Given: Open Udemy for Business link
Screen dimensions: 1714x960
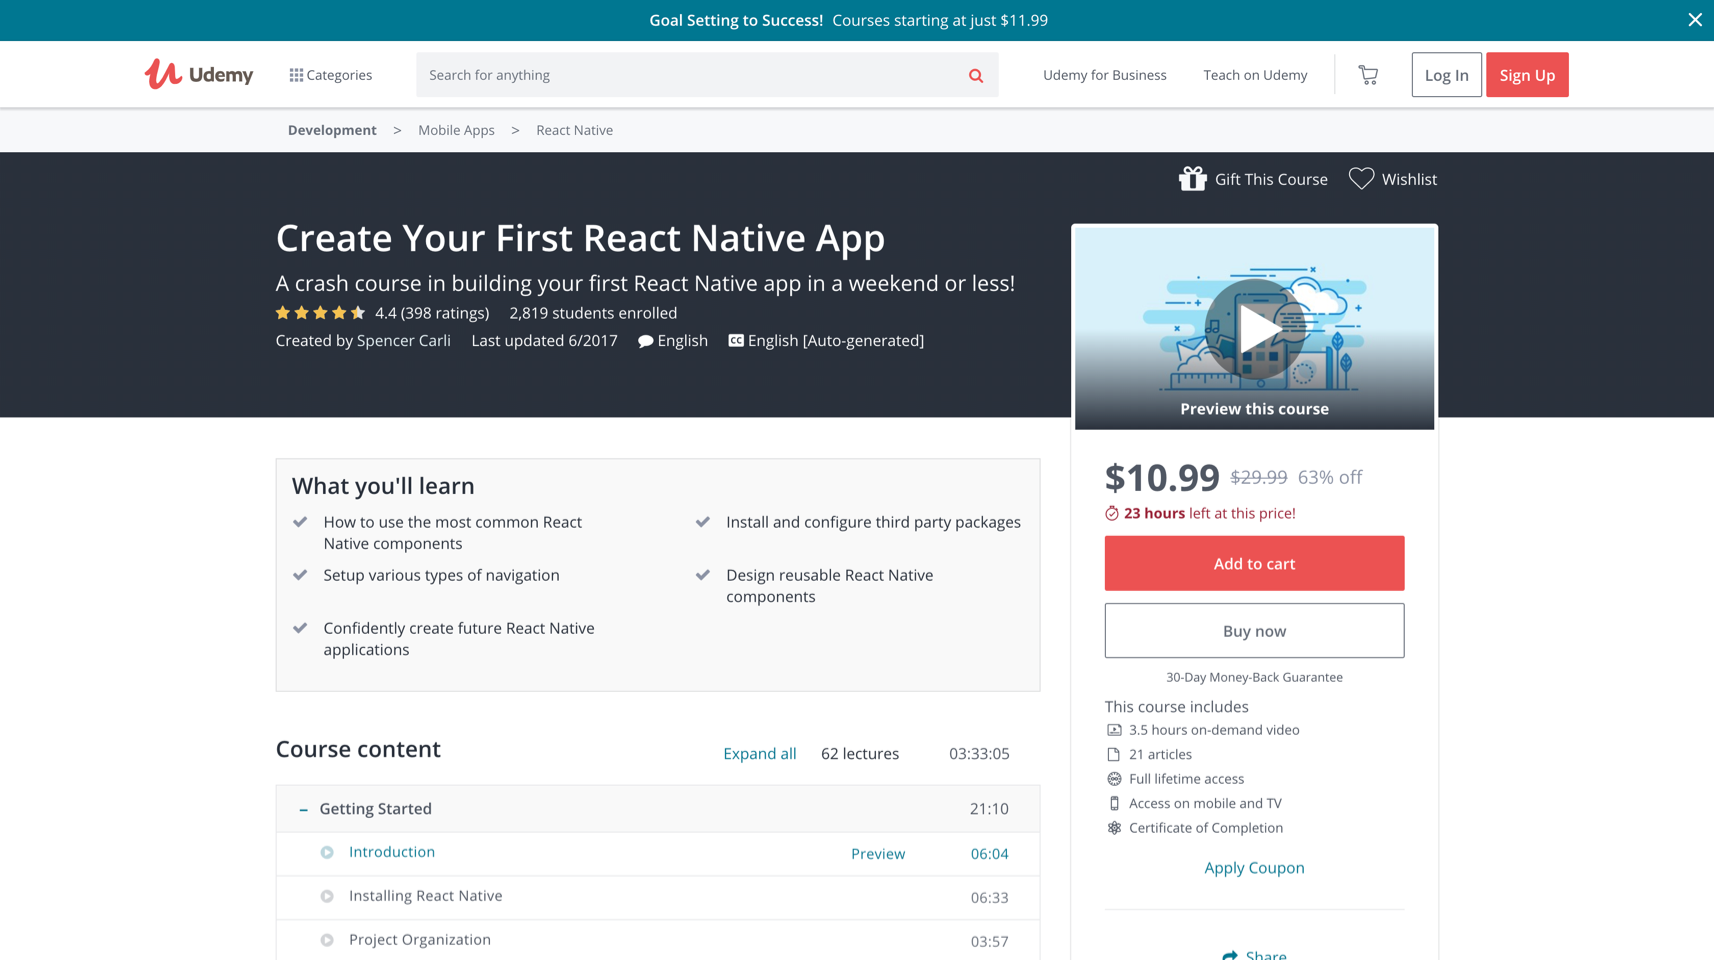Looking at the screenshot, I should click(x=1105, y=75).
